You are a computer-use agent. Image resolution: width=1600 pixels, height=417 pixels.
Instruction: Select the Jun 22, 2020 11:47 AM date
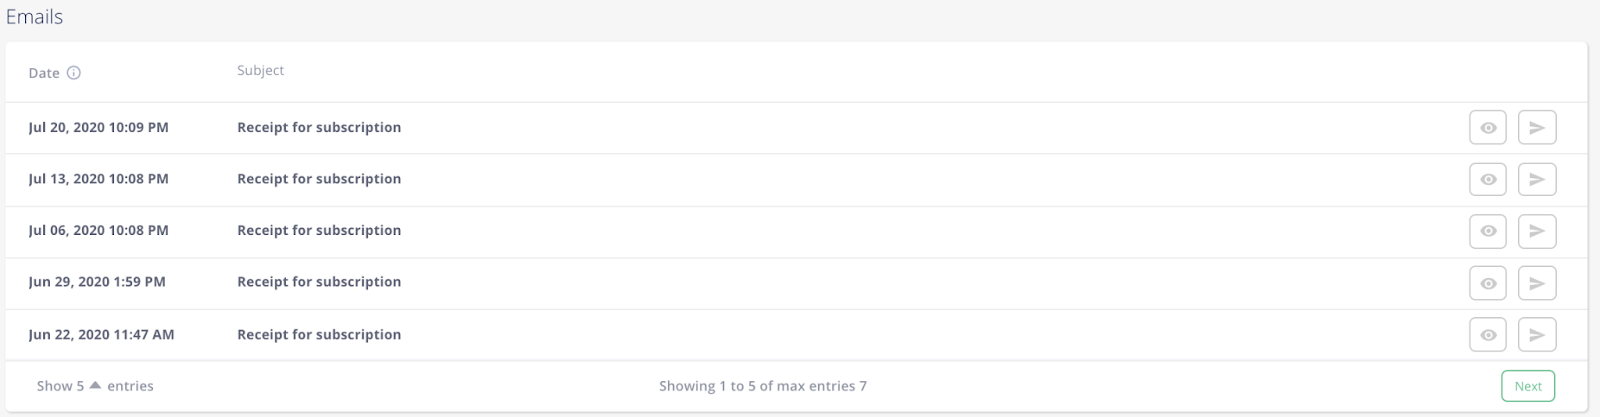(x=101, y=335)
